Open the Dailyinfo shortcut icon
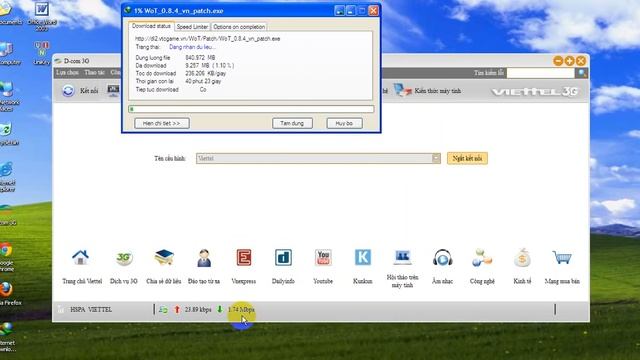This screenshot has height=360, width=640. pos(283,258)
